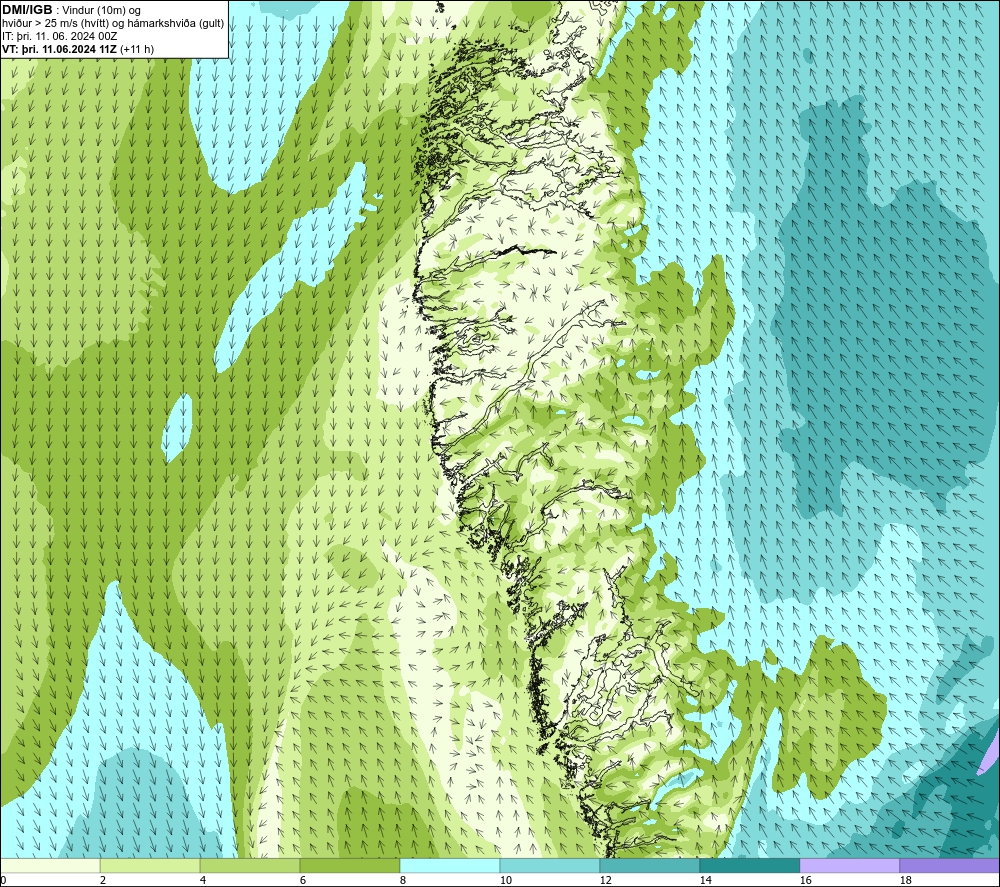Screen dimensions: 1000x887
Task: Select the darker green 6–8 m/s colour band
Action: pyautogui.click(x=349, y=865)
